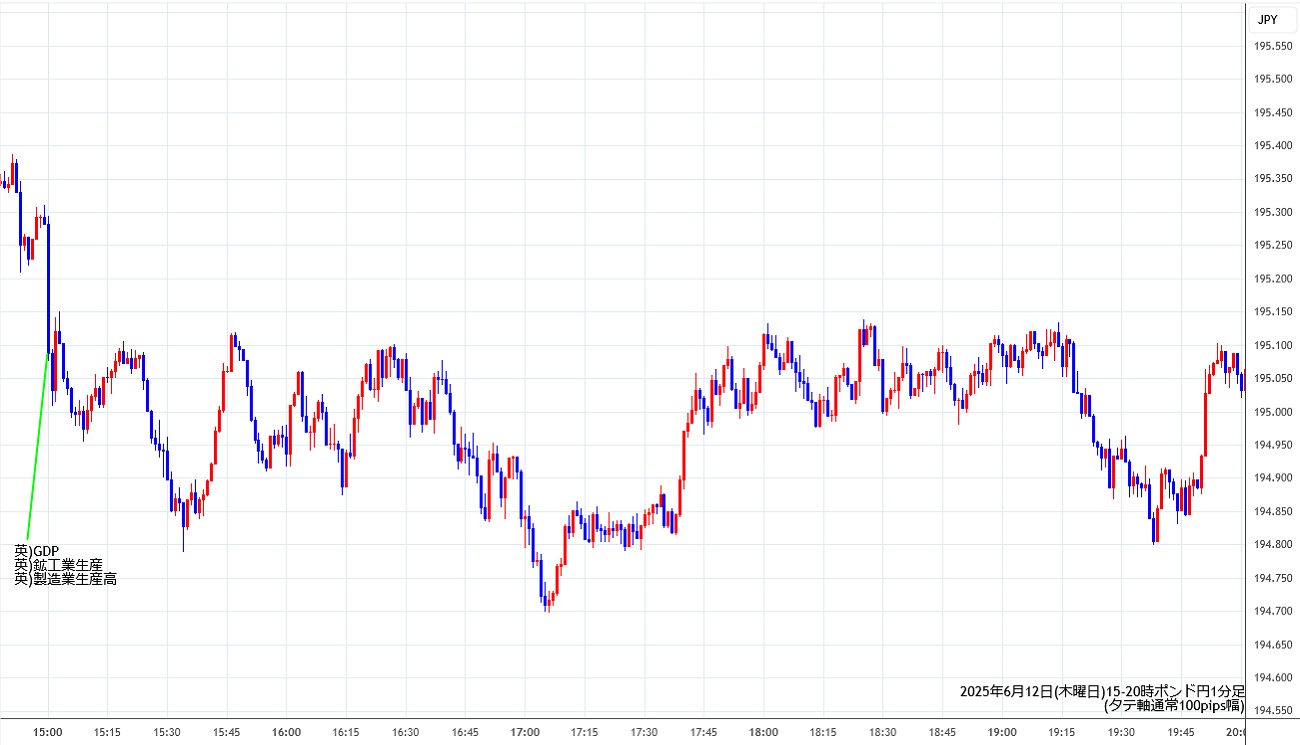Click the JPY currency label
Viewport: 1300px width, 745px height.
(1267, 19)
